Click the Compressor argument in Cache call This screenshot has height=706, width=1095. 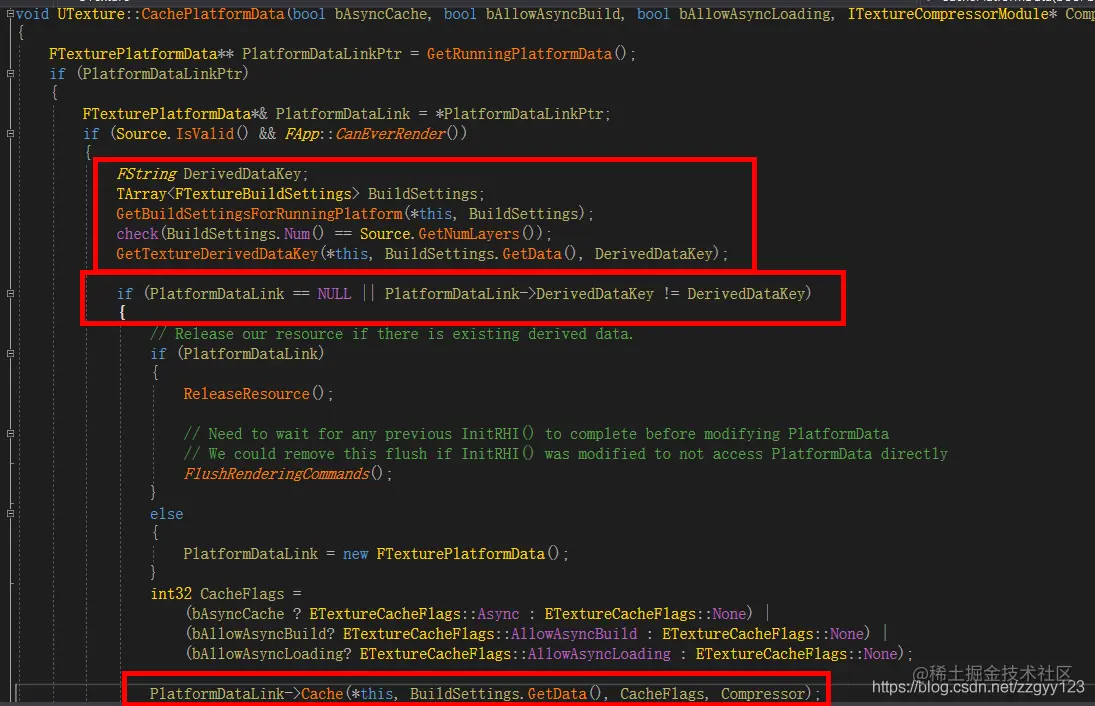pyautogui.click(x=763, y=693)
